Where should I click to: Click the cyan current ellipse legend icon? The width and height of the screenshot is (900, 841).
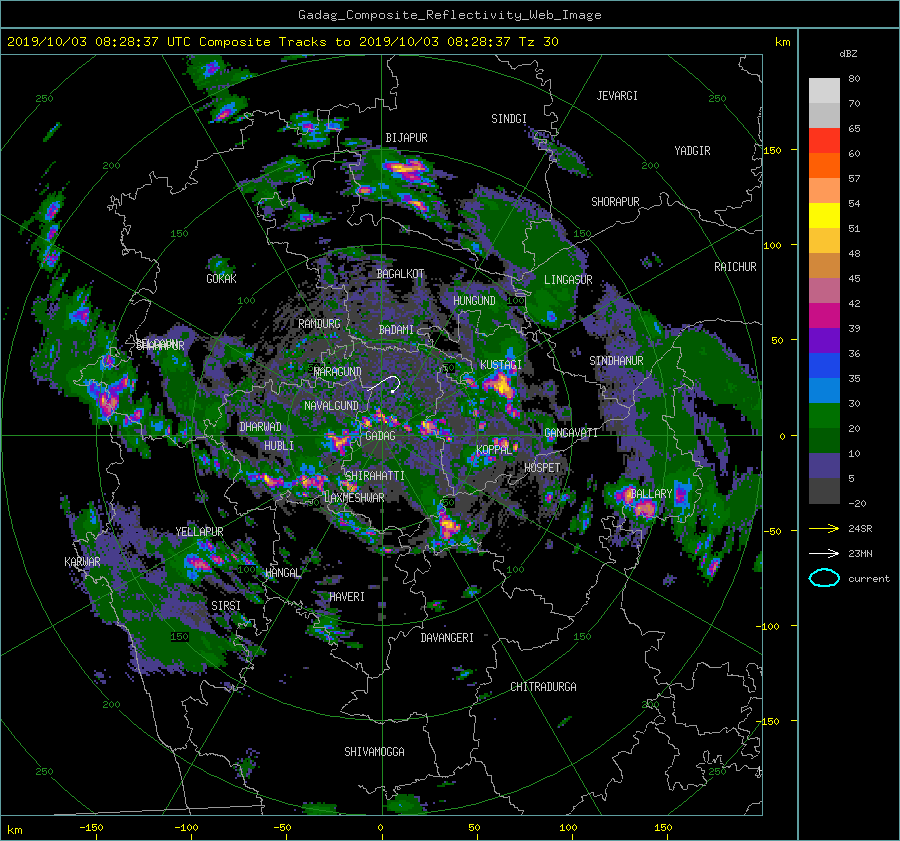point(824,578)
